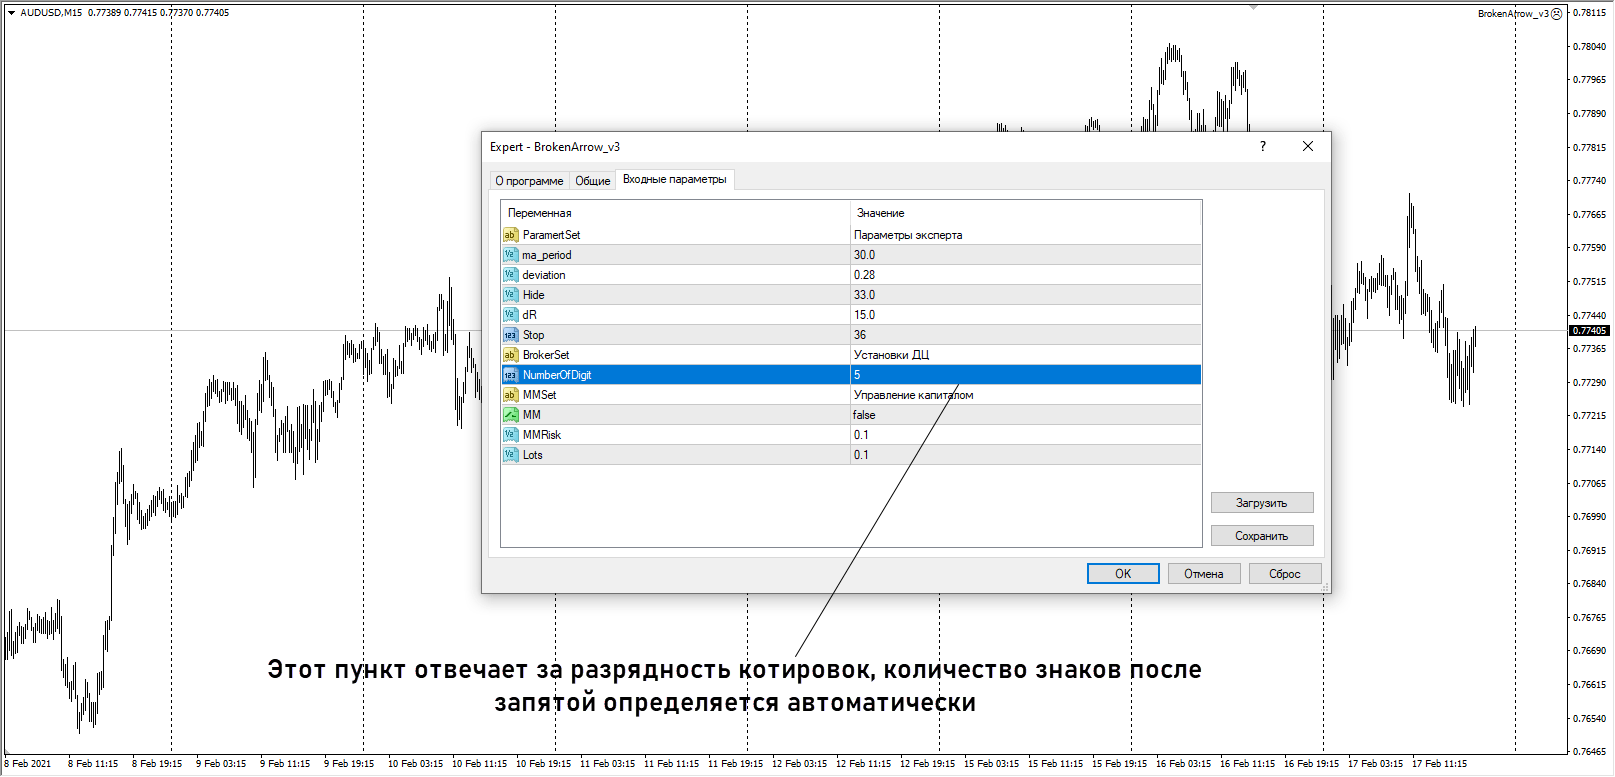
Task: Click the green boolean icon next to MM
Action: (510, 415)
